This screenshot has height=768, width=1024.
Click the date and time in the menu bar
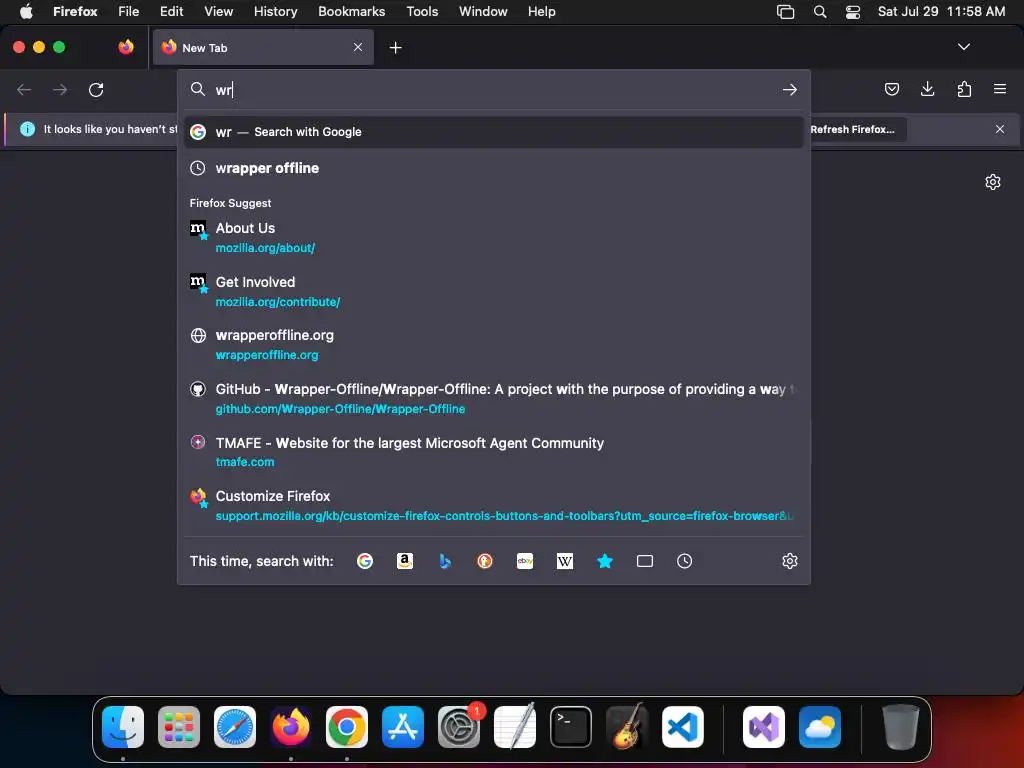tap(941, 12)
